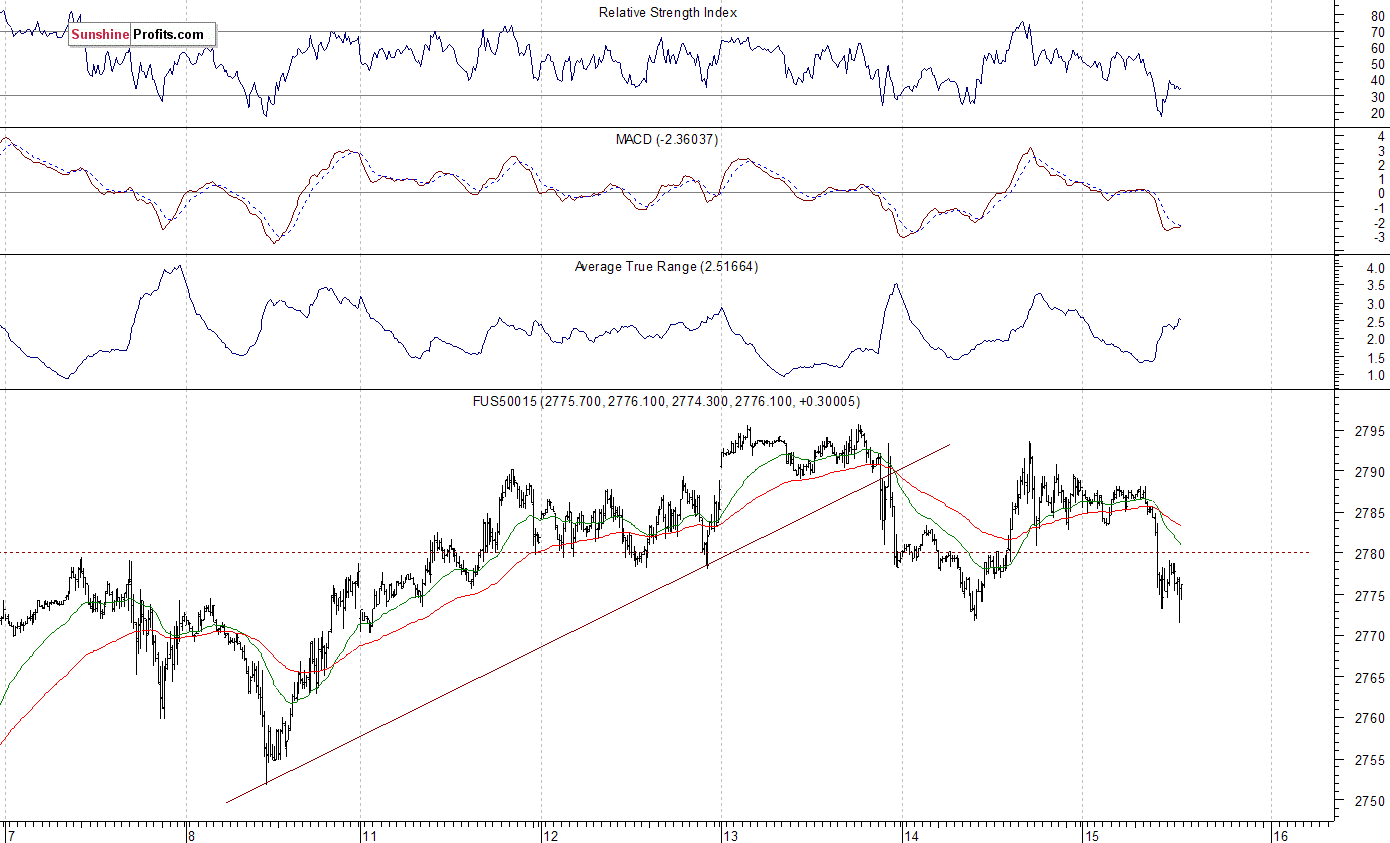Viewport: 1390px width, 843px height.
Task: Click the RSI axis value 50
Action: [1377, 64]
